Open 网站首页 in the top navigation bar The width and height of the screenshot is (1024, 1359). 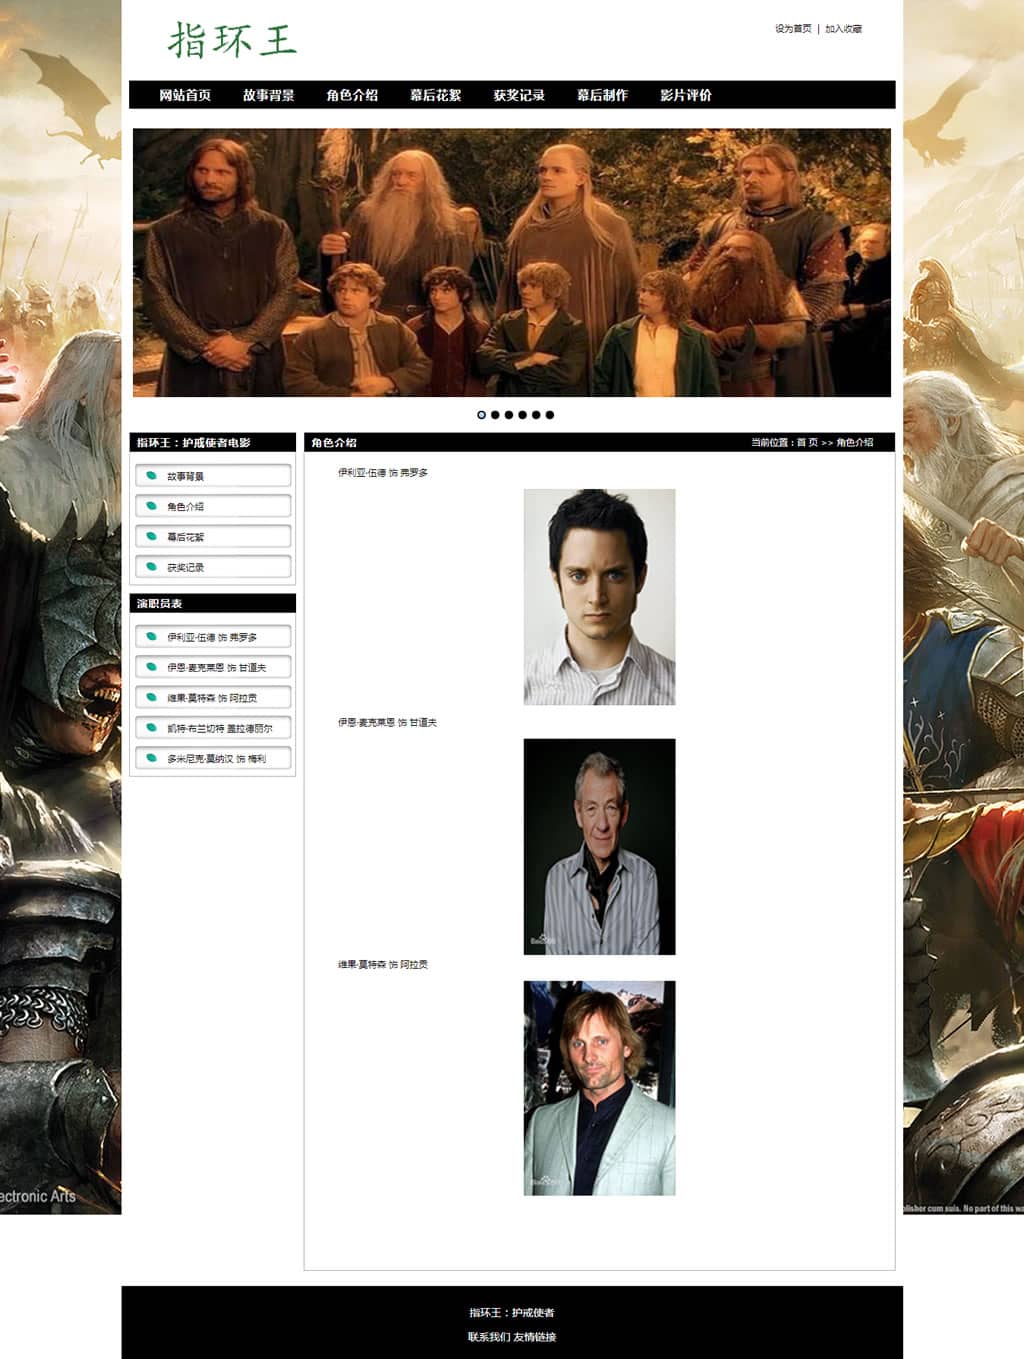point(185,95)
